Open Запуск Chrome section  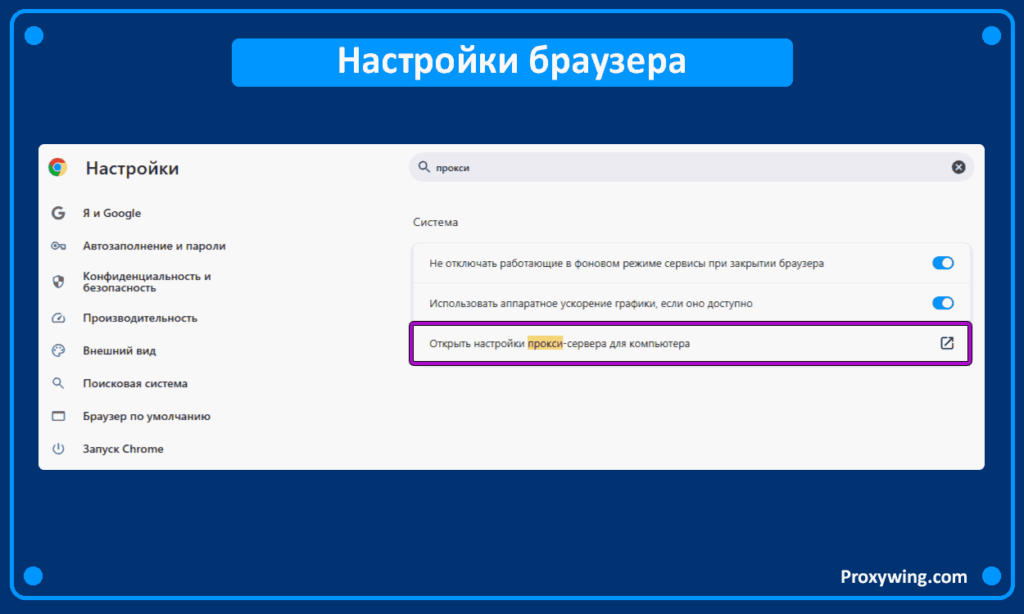(123, 449)
